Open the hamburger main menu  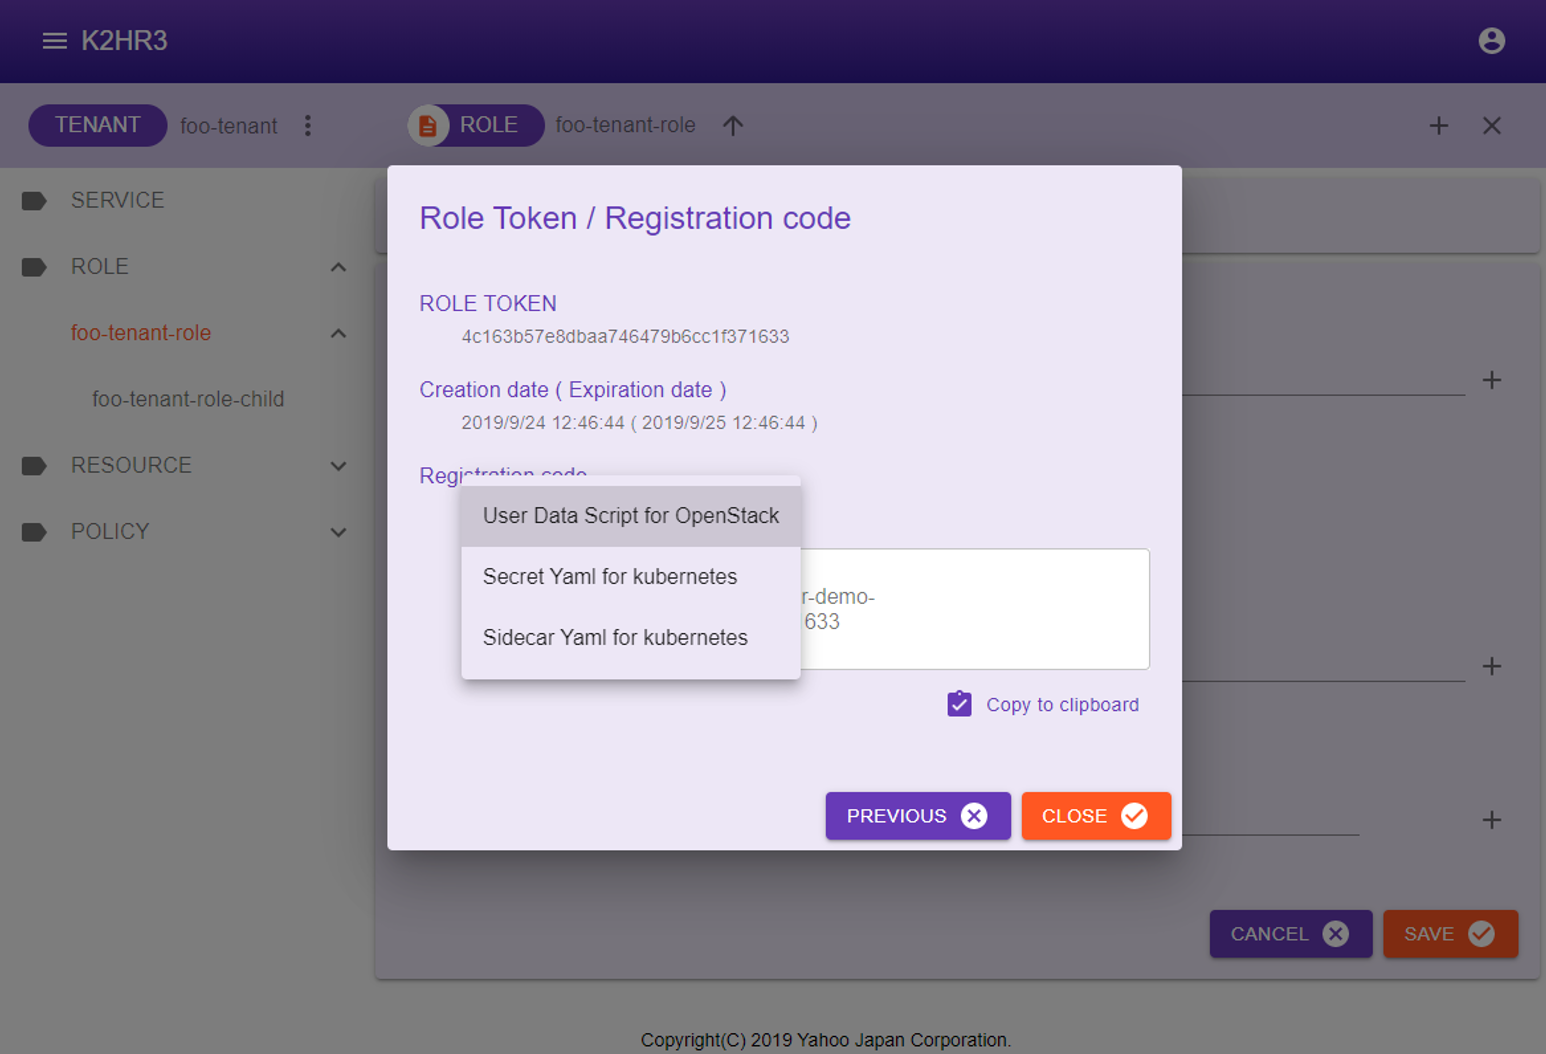pos(54,41)
